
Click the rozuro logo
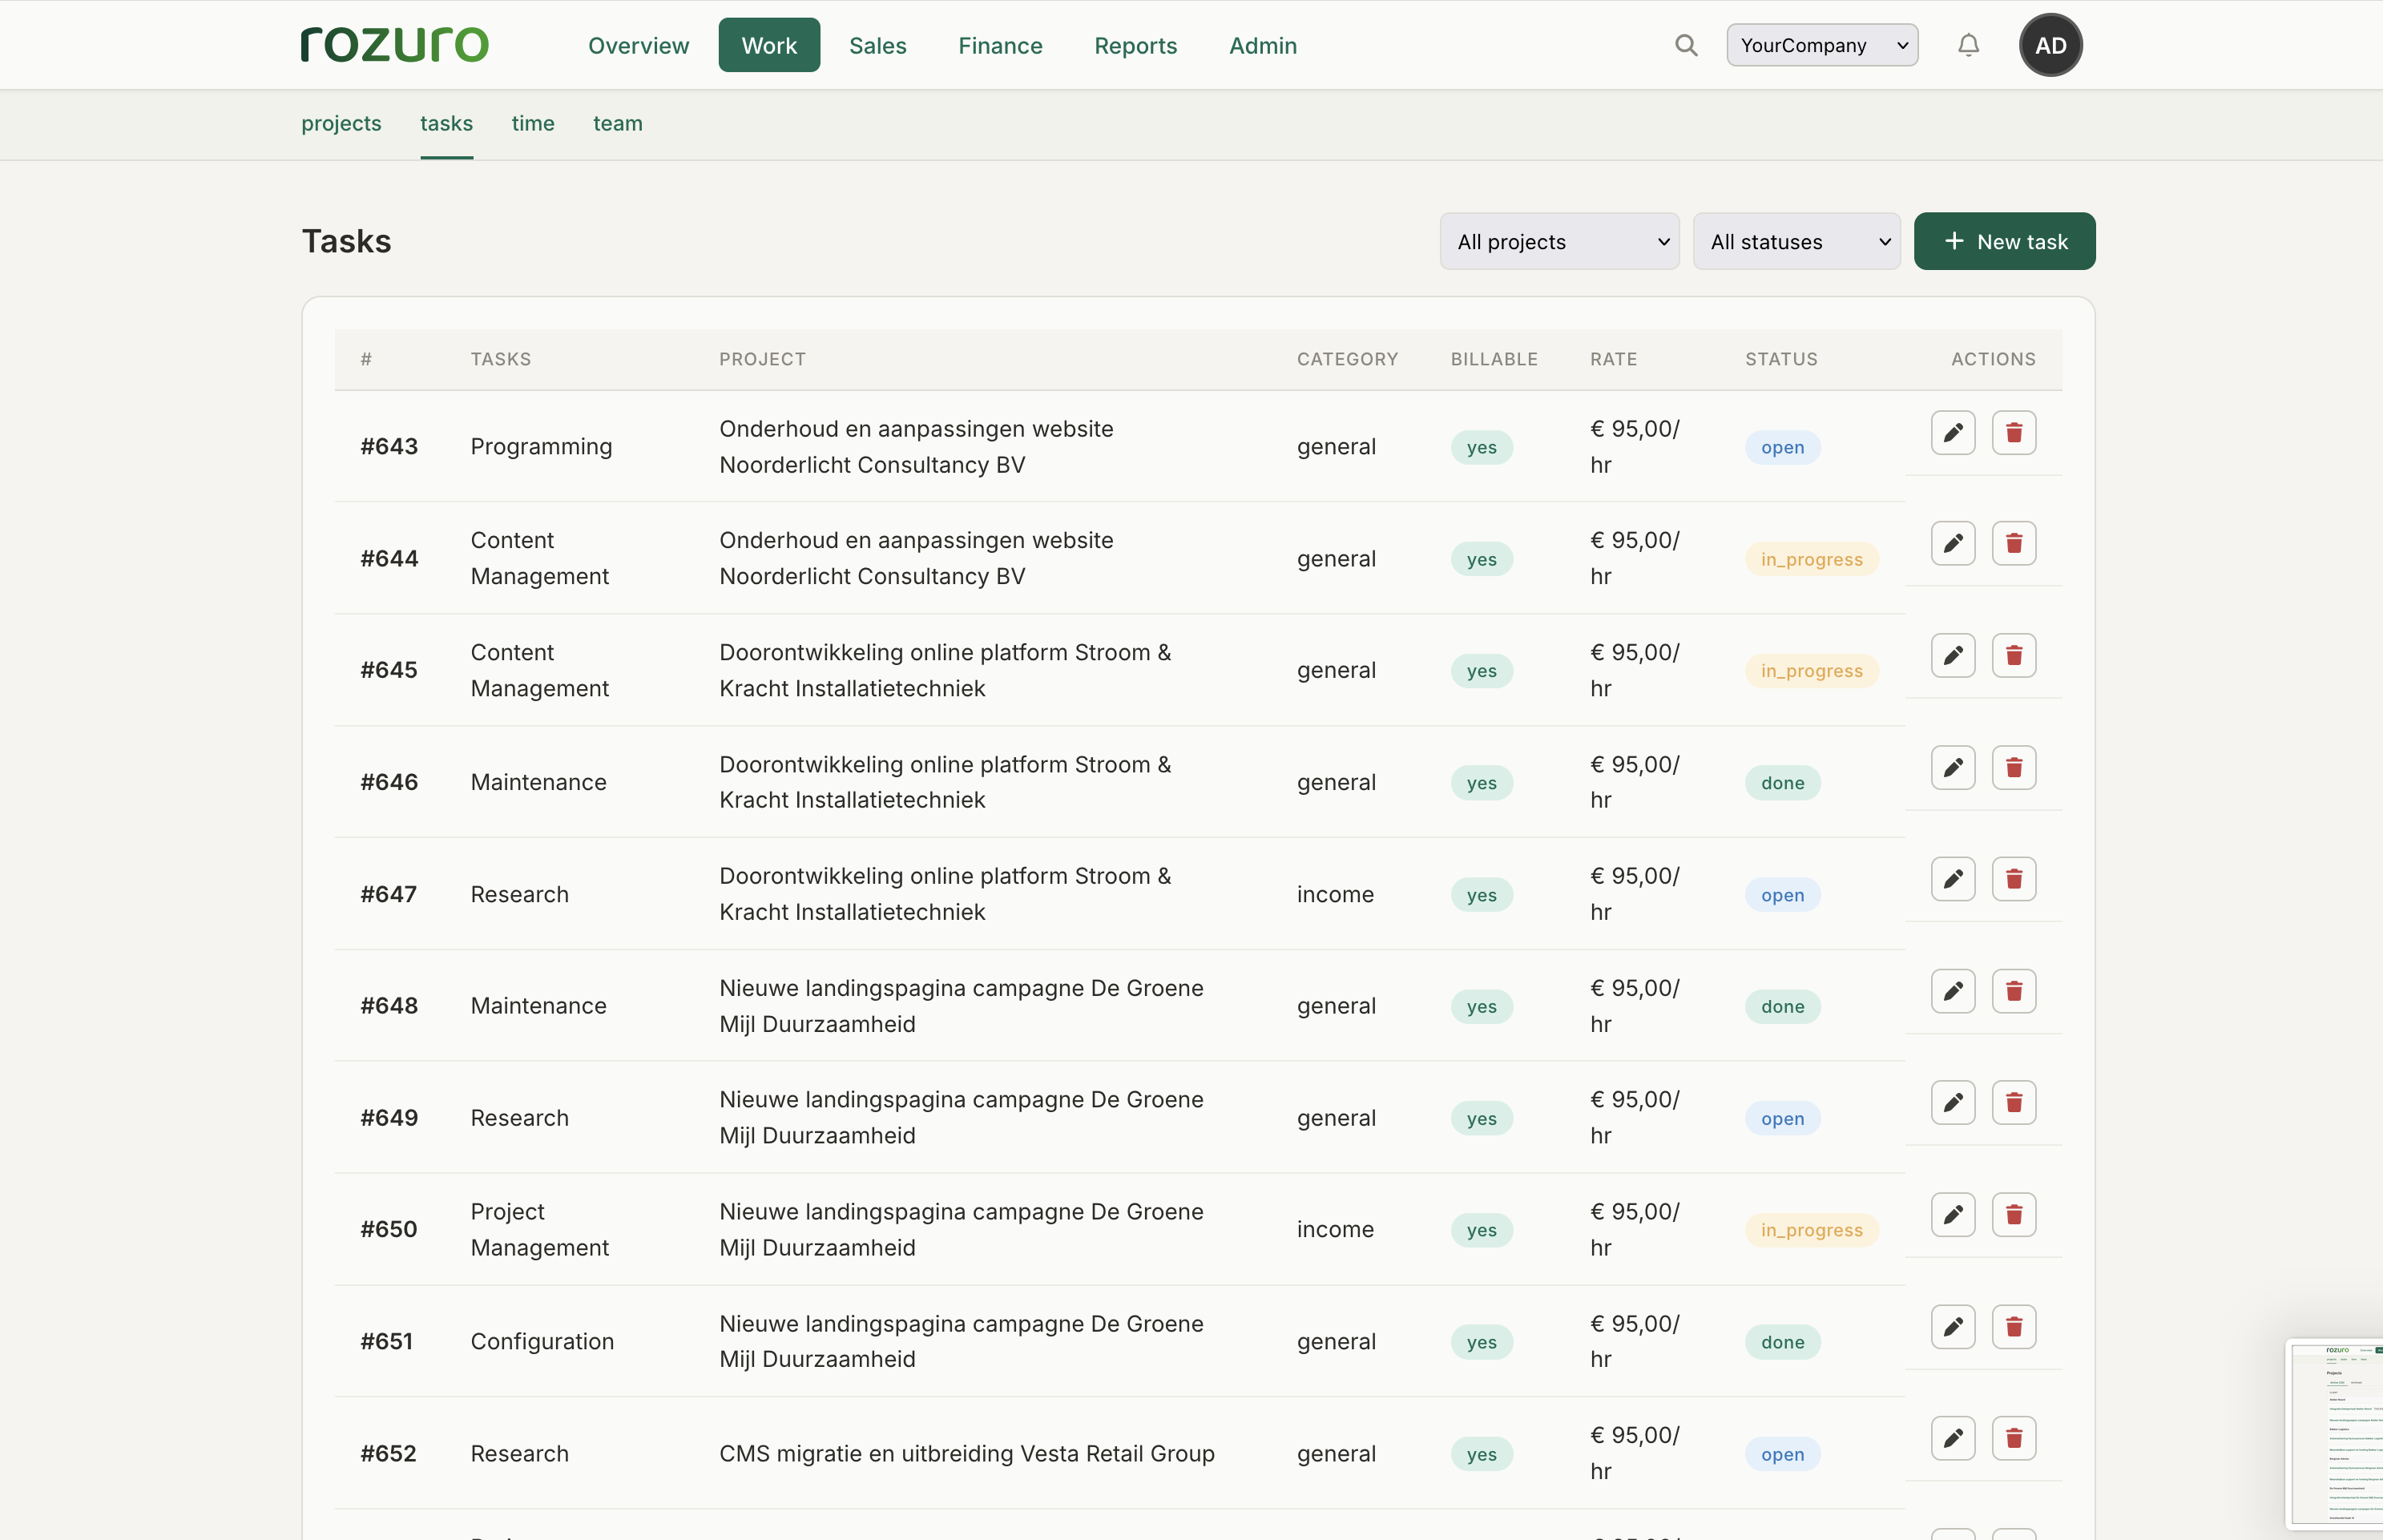(395, 45)
